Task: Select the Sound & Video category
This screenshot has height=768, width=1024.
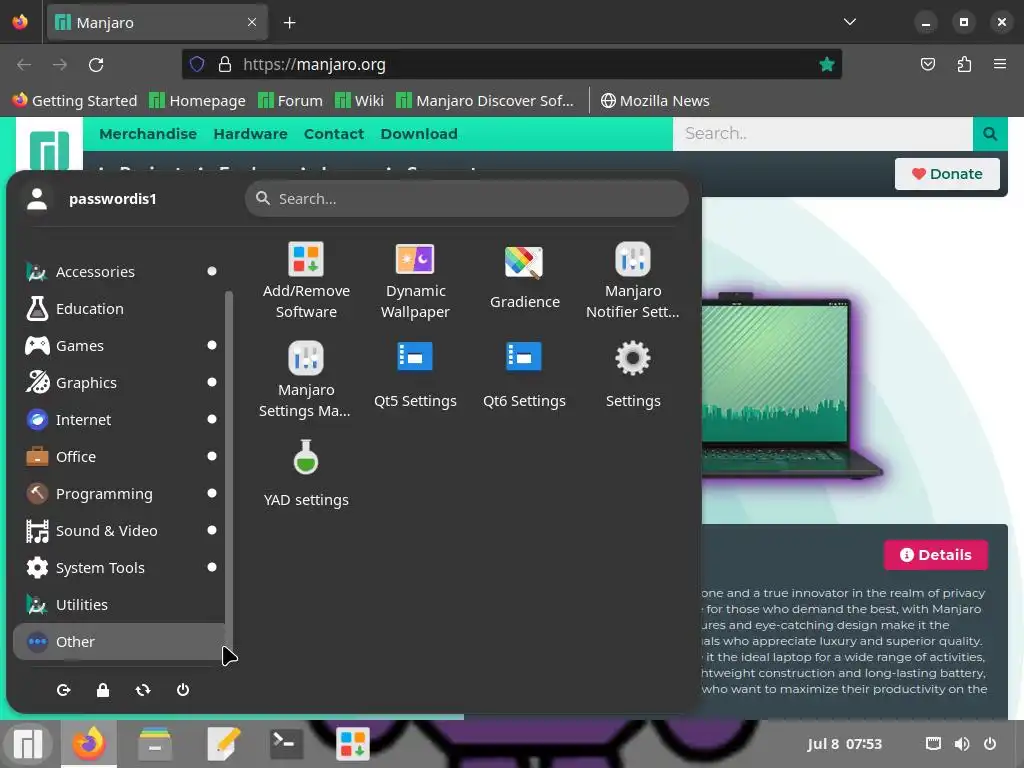Action: pyautogui.click(x=119, y=531)
